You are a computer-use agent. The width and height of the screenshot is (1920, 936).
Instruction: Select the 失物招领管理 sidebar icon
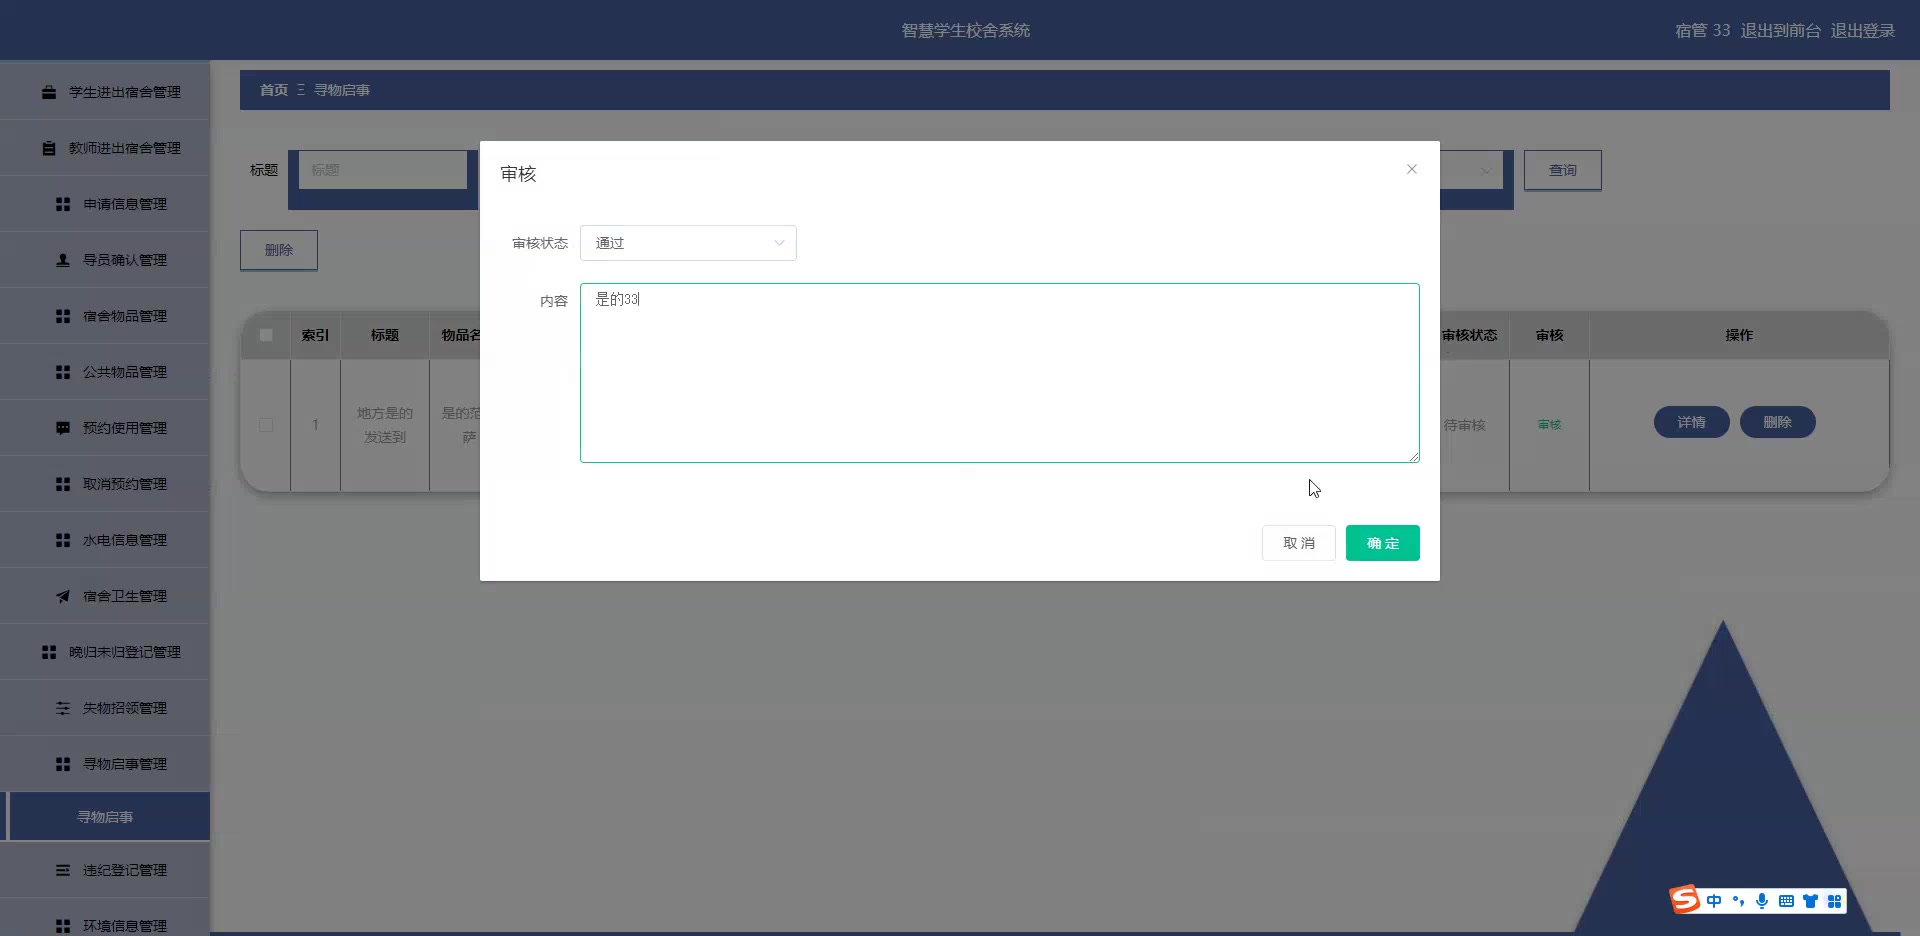point(63,707)
